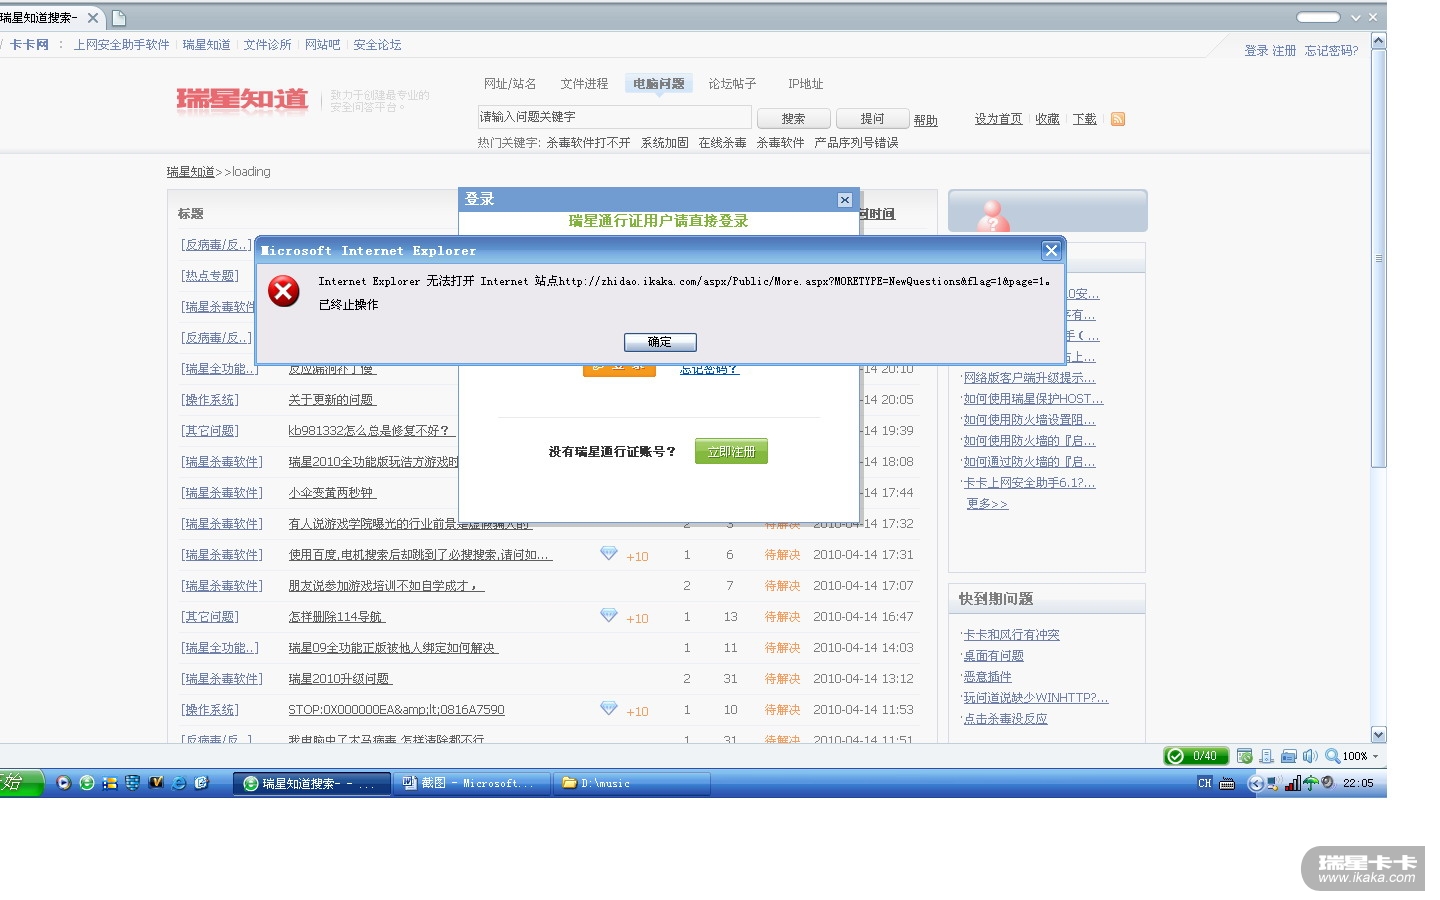Open 上网安全助手软件 in the top navigation
Screen dimensions: 1440x900
122,45
